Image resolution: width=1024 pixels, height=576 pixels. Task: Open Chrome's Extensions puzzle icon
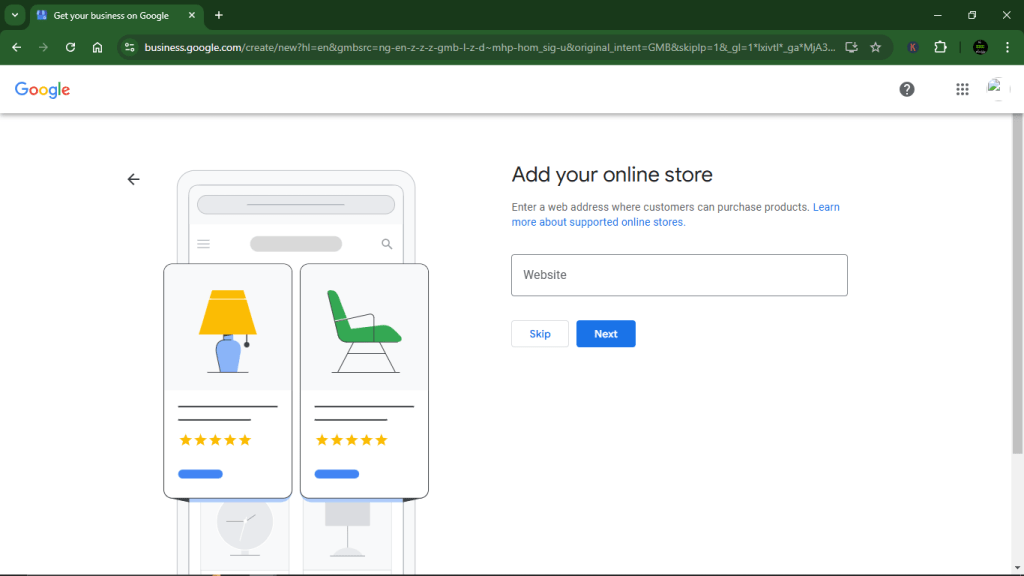pos(940,46)
